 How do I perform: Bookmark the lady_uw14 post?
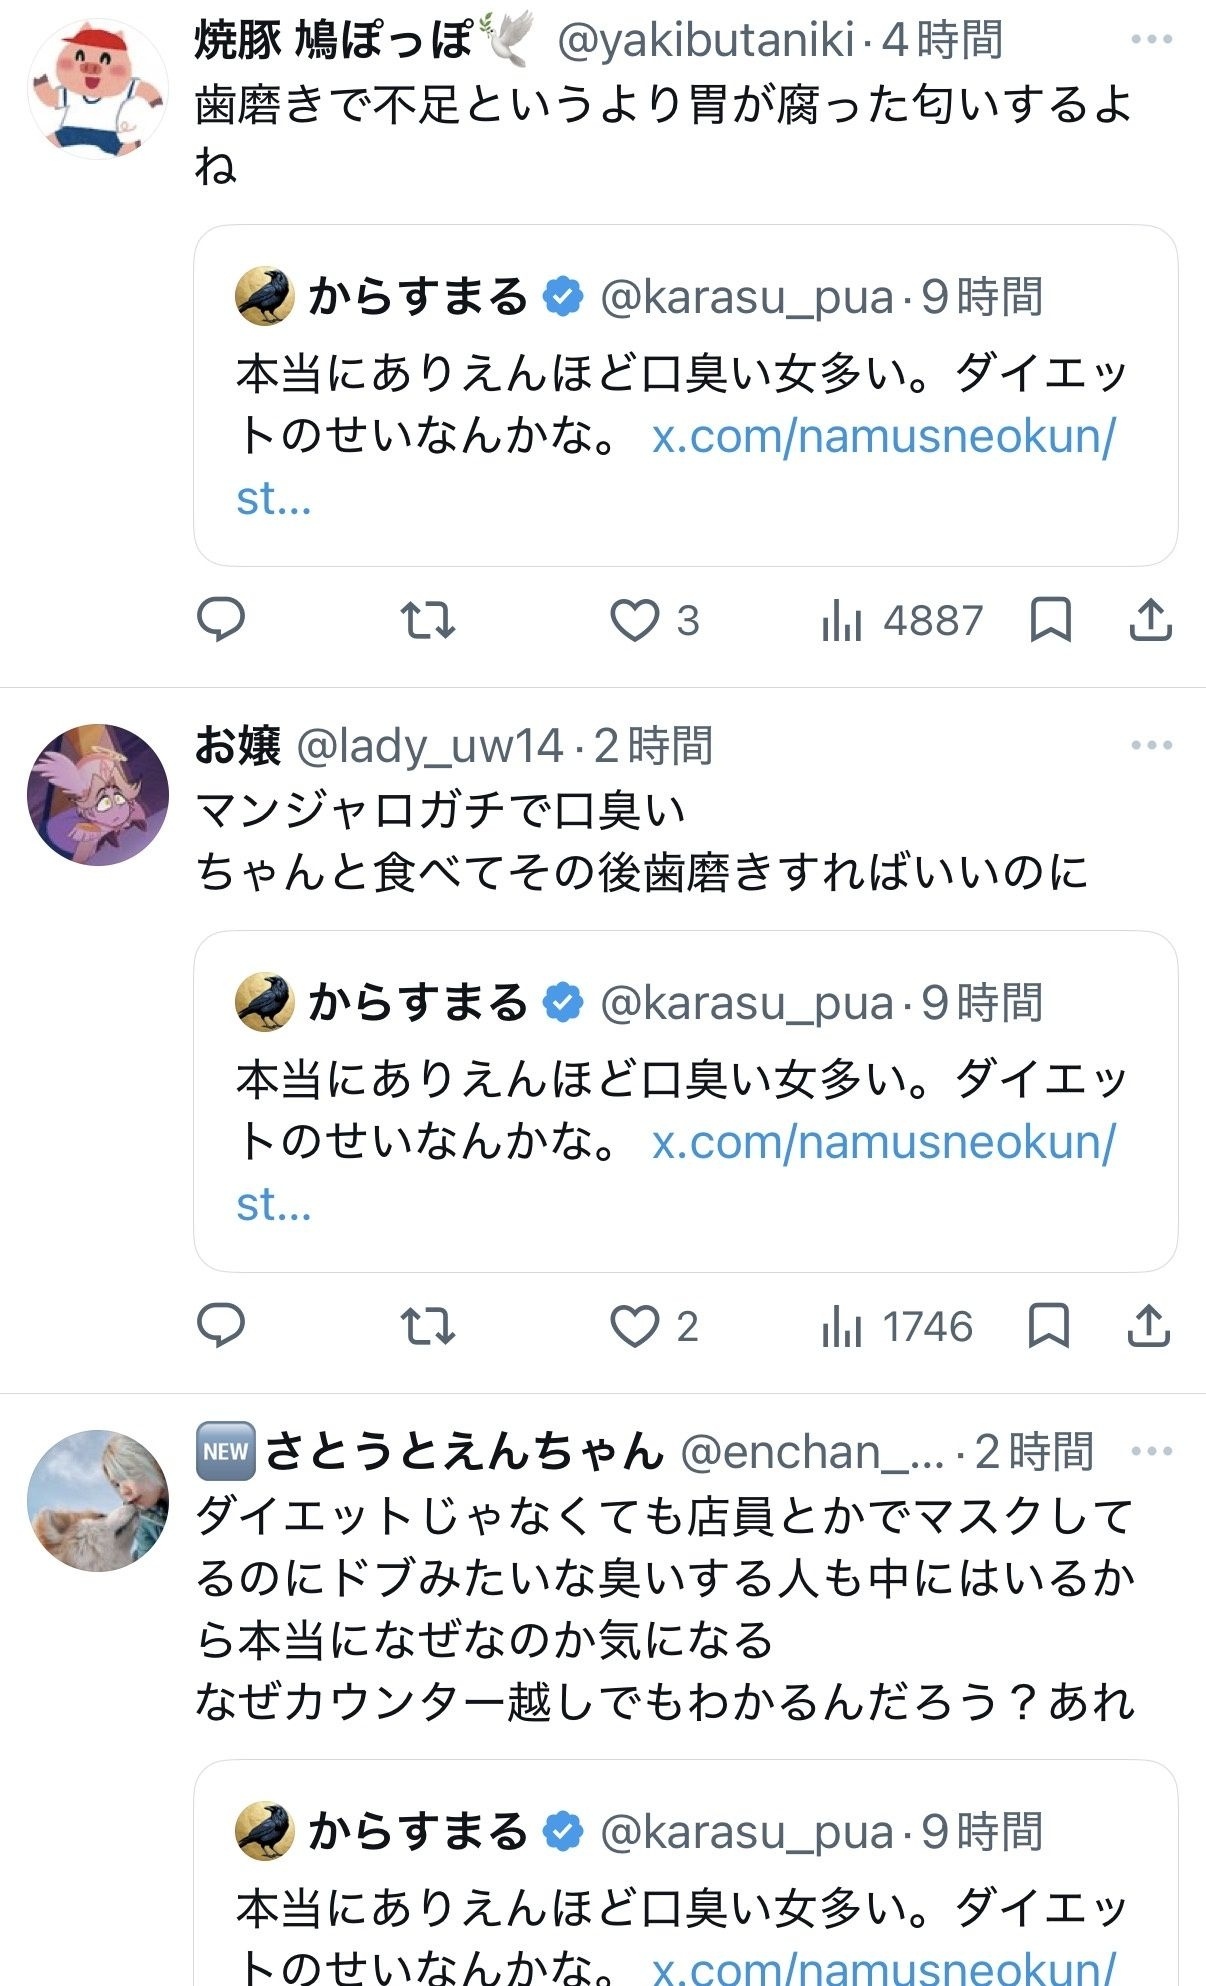pos(1049,1327)
